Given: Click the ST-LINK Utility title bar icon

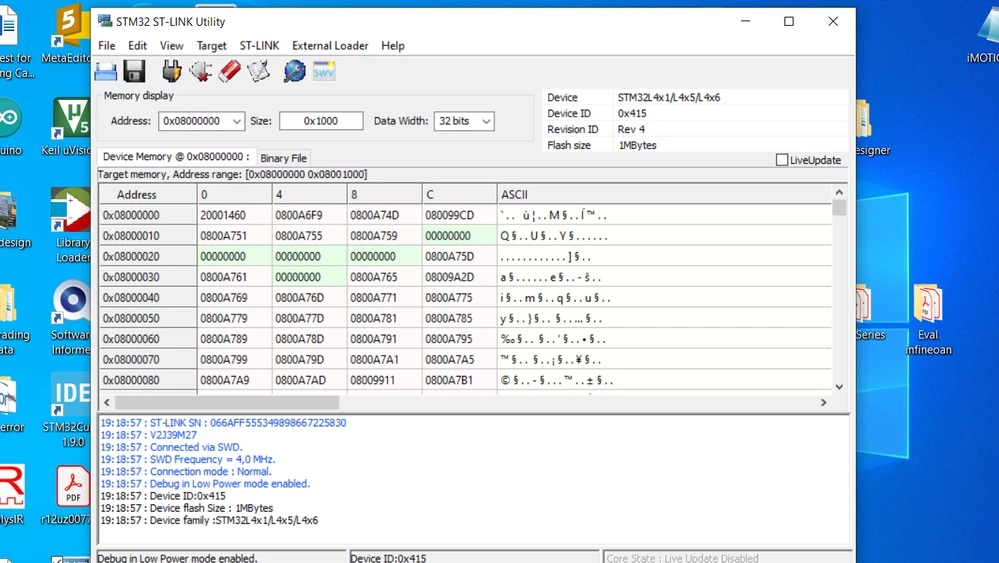Looking at the screenshot, I should pos(104,21).
